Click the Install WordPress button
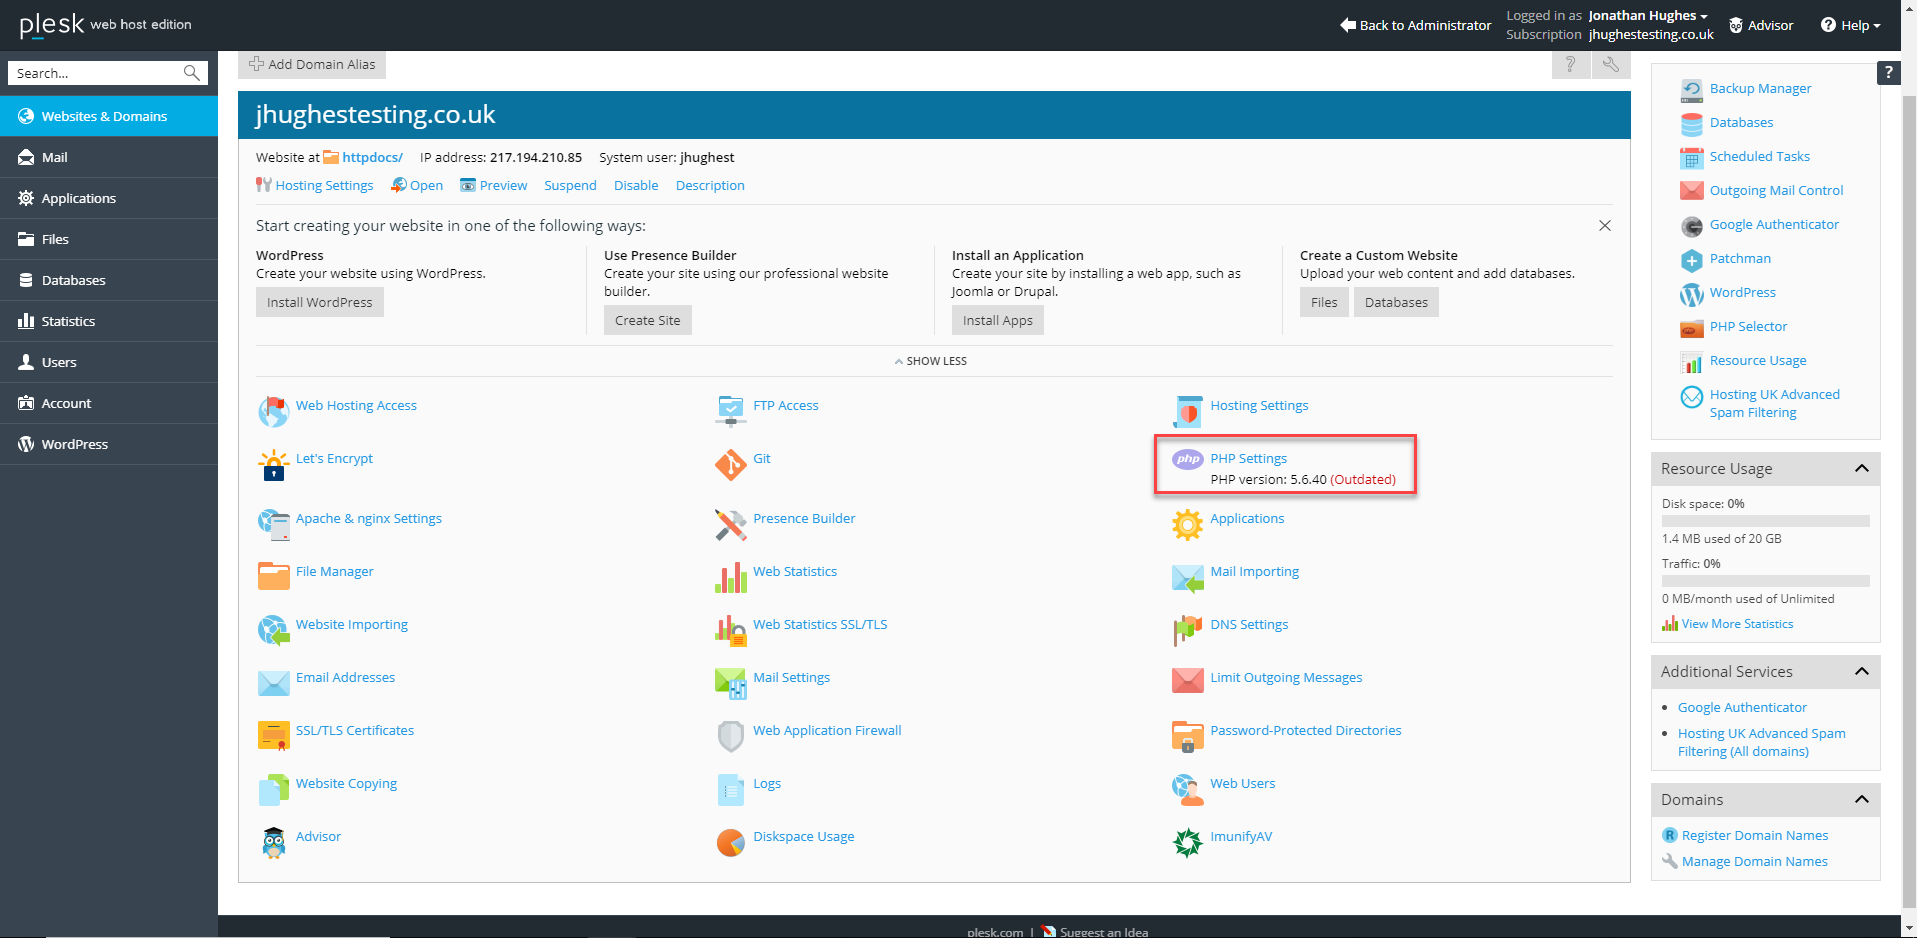The width and height of the screenshot is (1917, 938). point(319,302)
